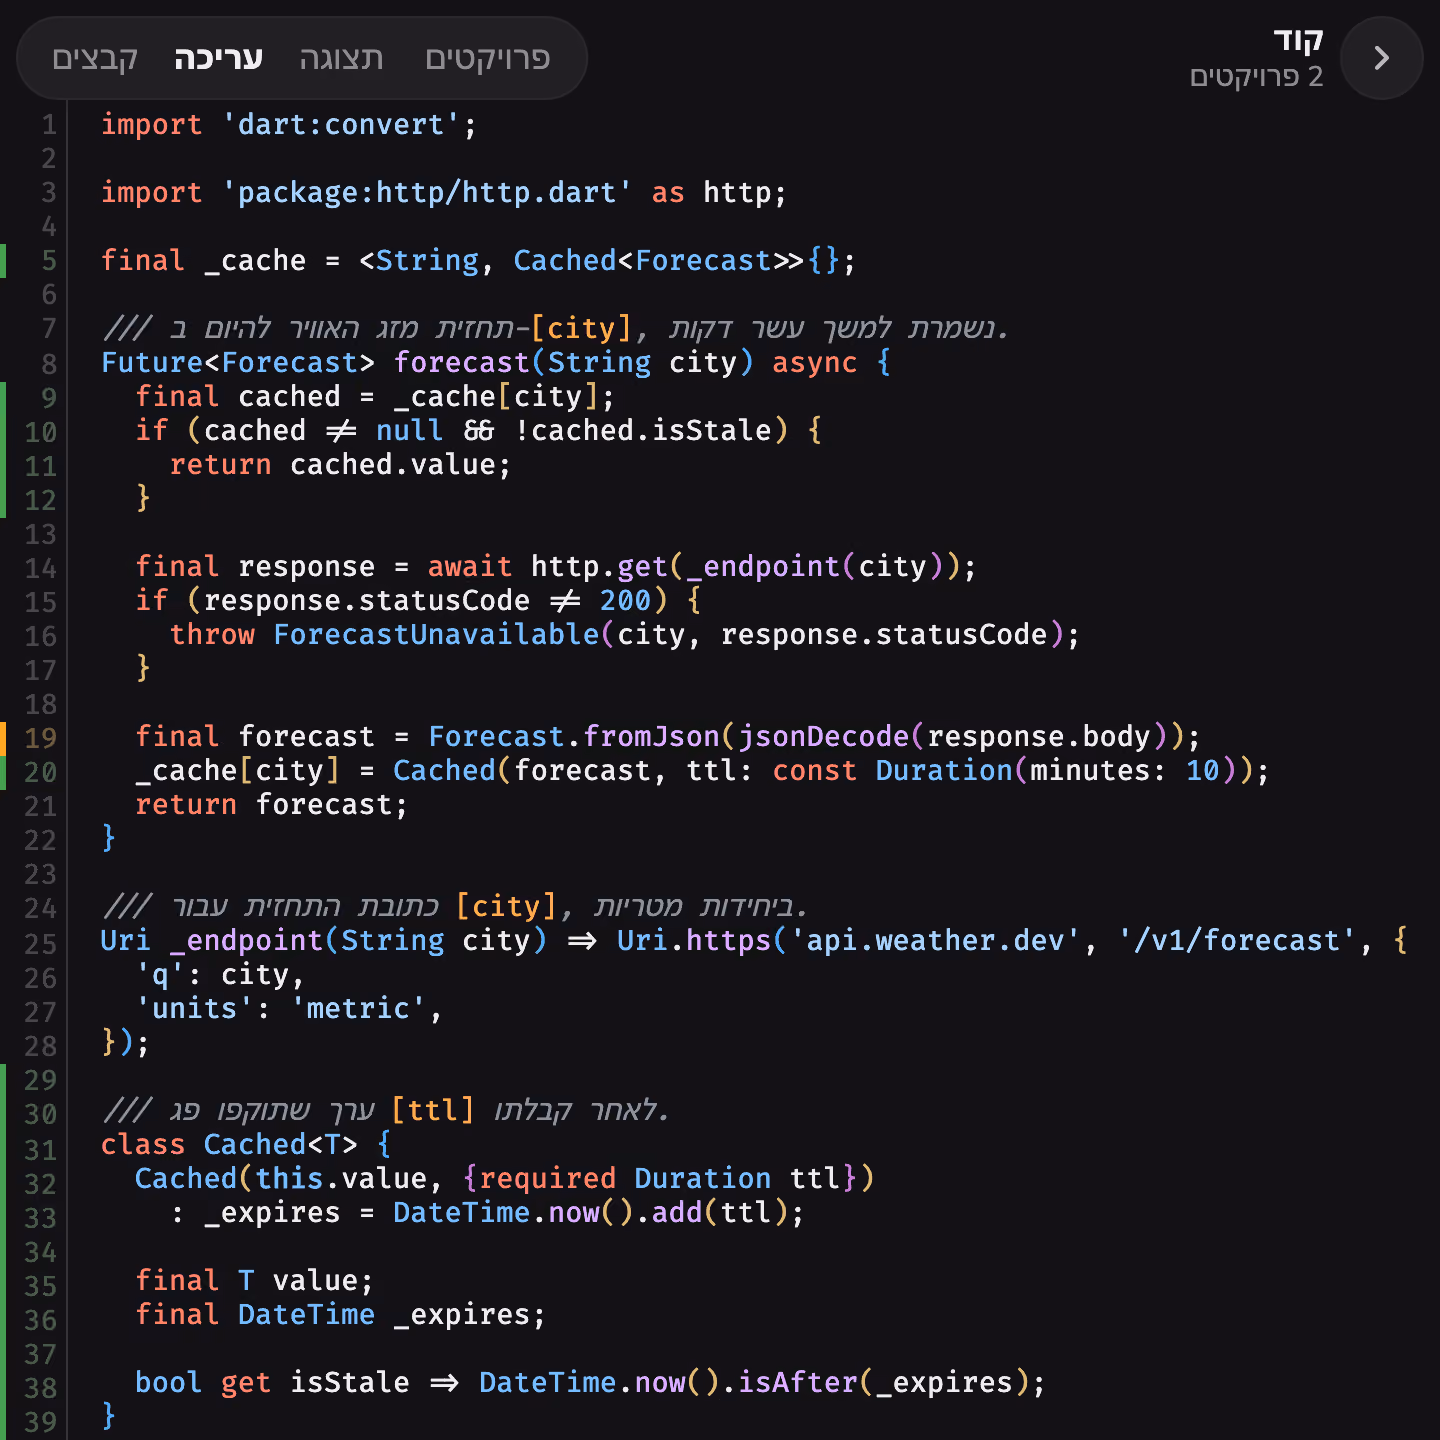This screenshot has width=1440, height=1440.
Task: Switch to the עריכה tab
Action: 218,58
